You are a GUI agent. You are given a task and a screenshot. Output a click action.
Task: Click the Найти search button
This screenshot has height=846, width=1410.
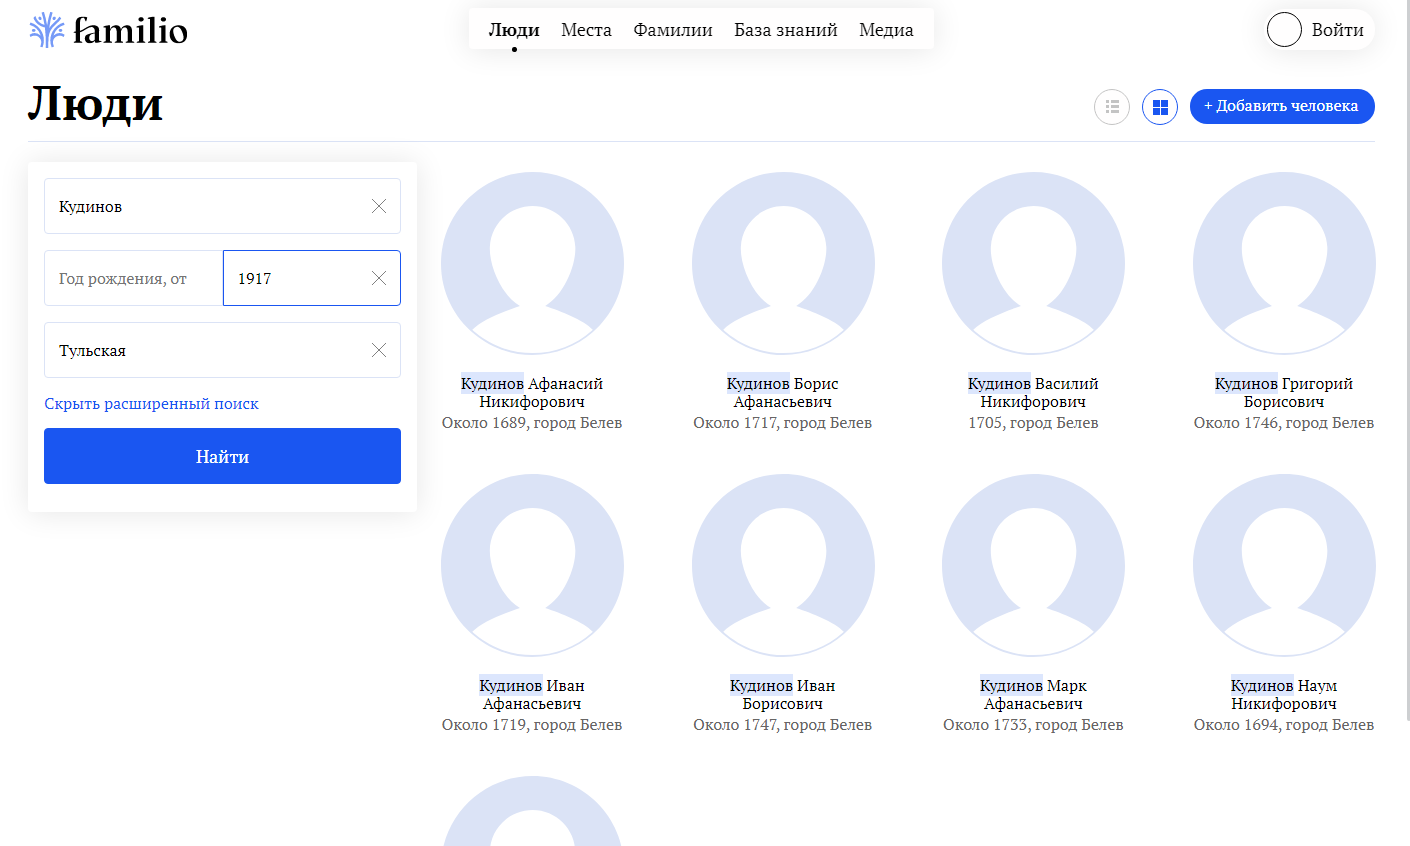222,456
